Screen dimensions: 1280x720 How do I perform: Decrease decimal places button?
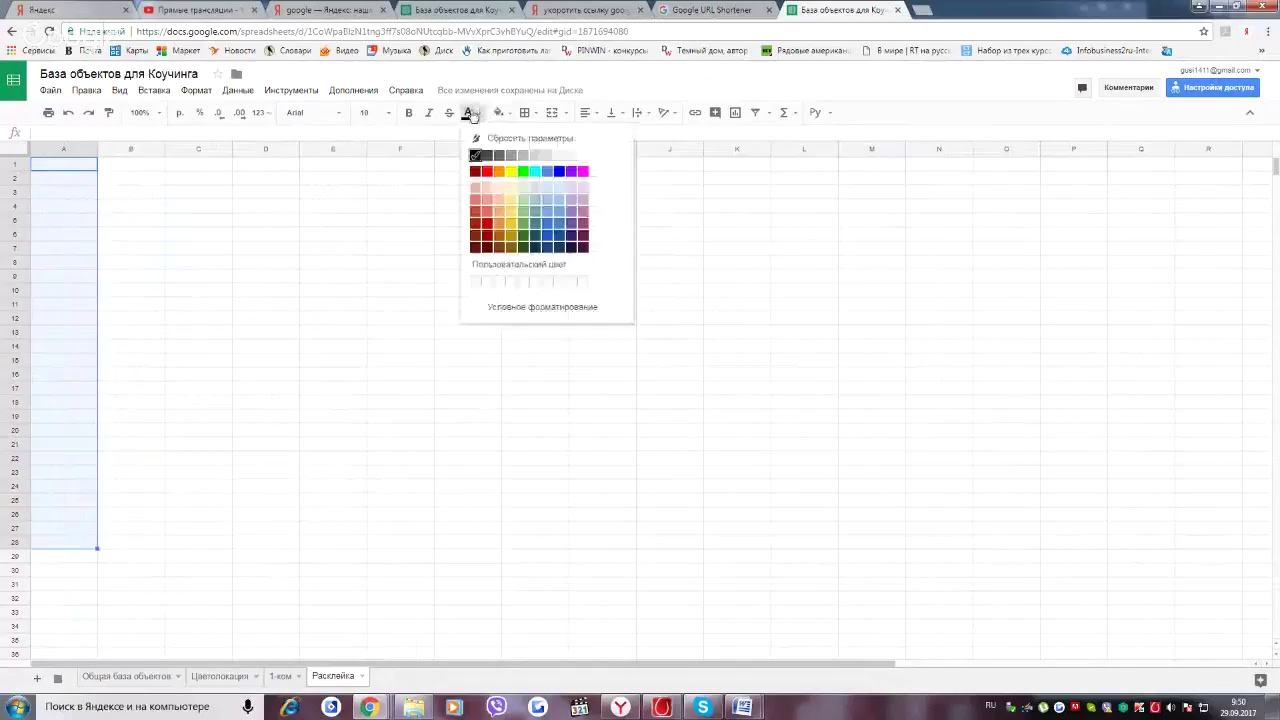point(219,113)
